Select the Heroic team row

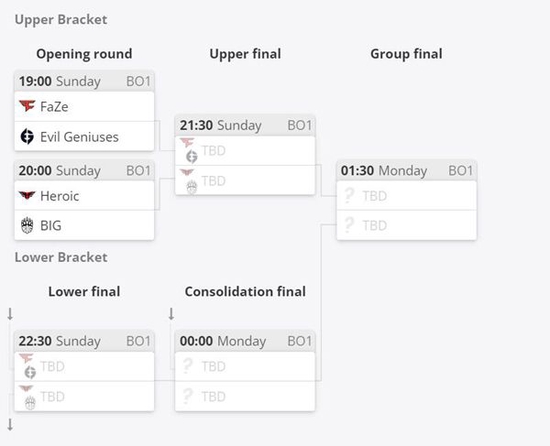84,196
